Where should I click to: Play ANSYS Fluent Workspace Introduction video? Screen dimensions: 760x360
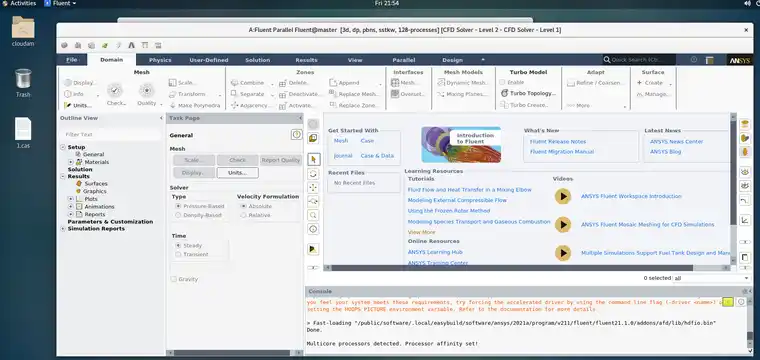(x=563, y=196)
